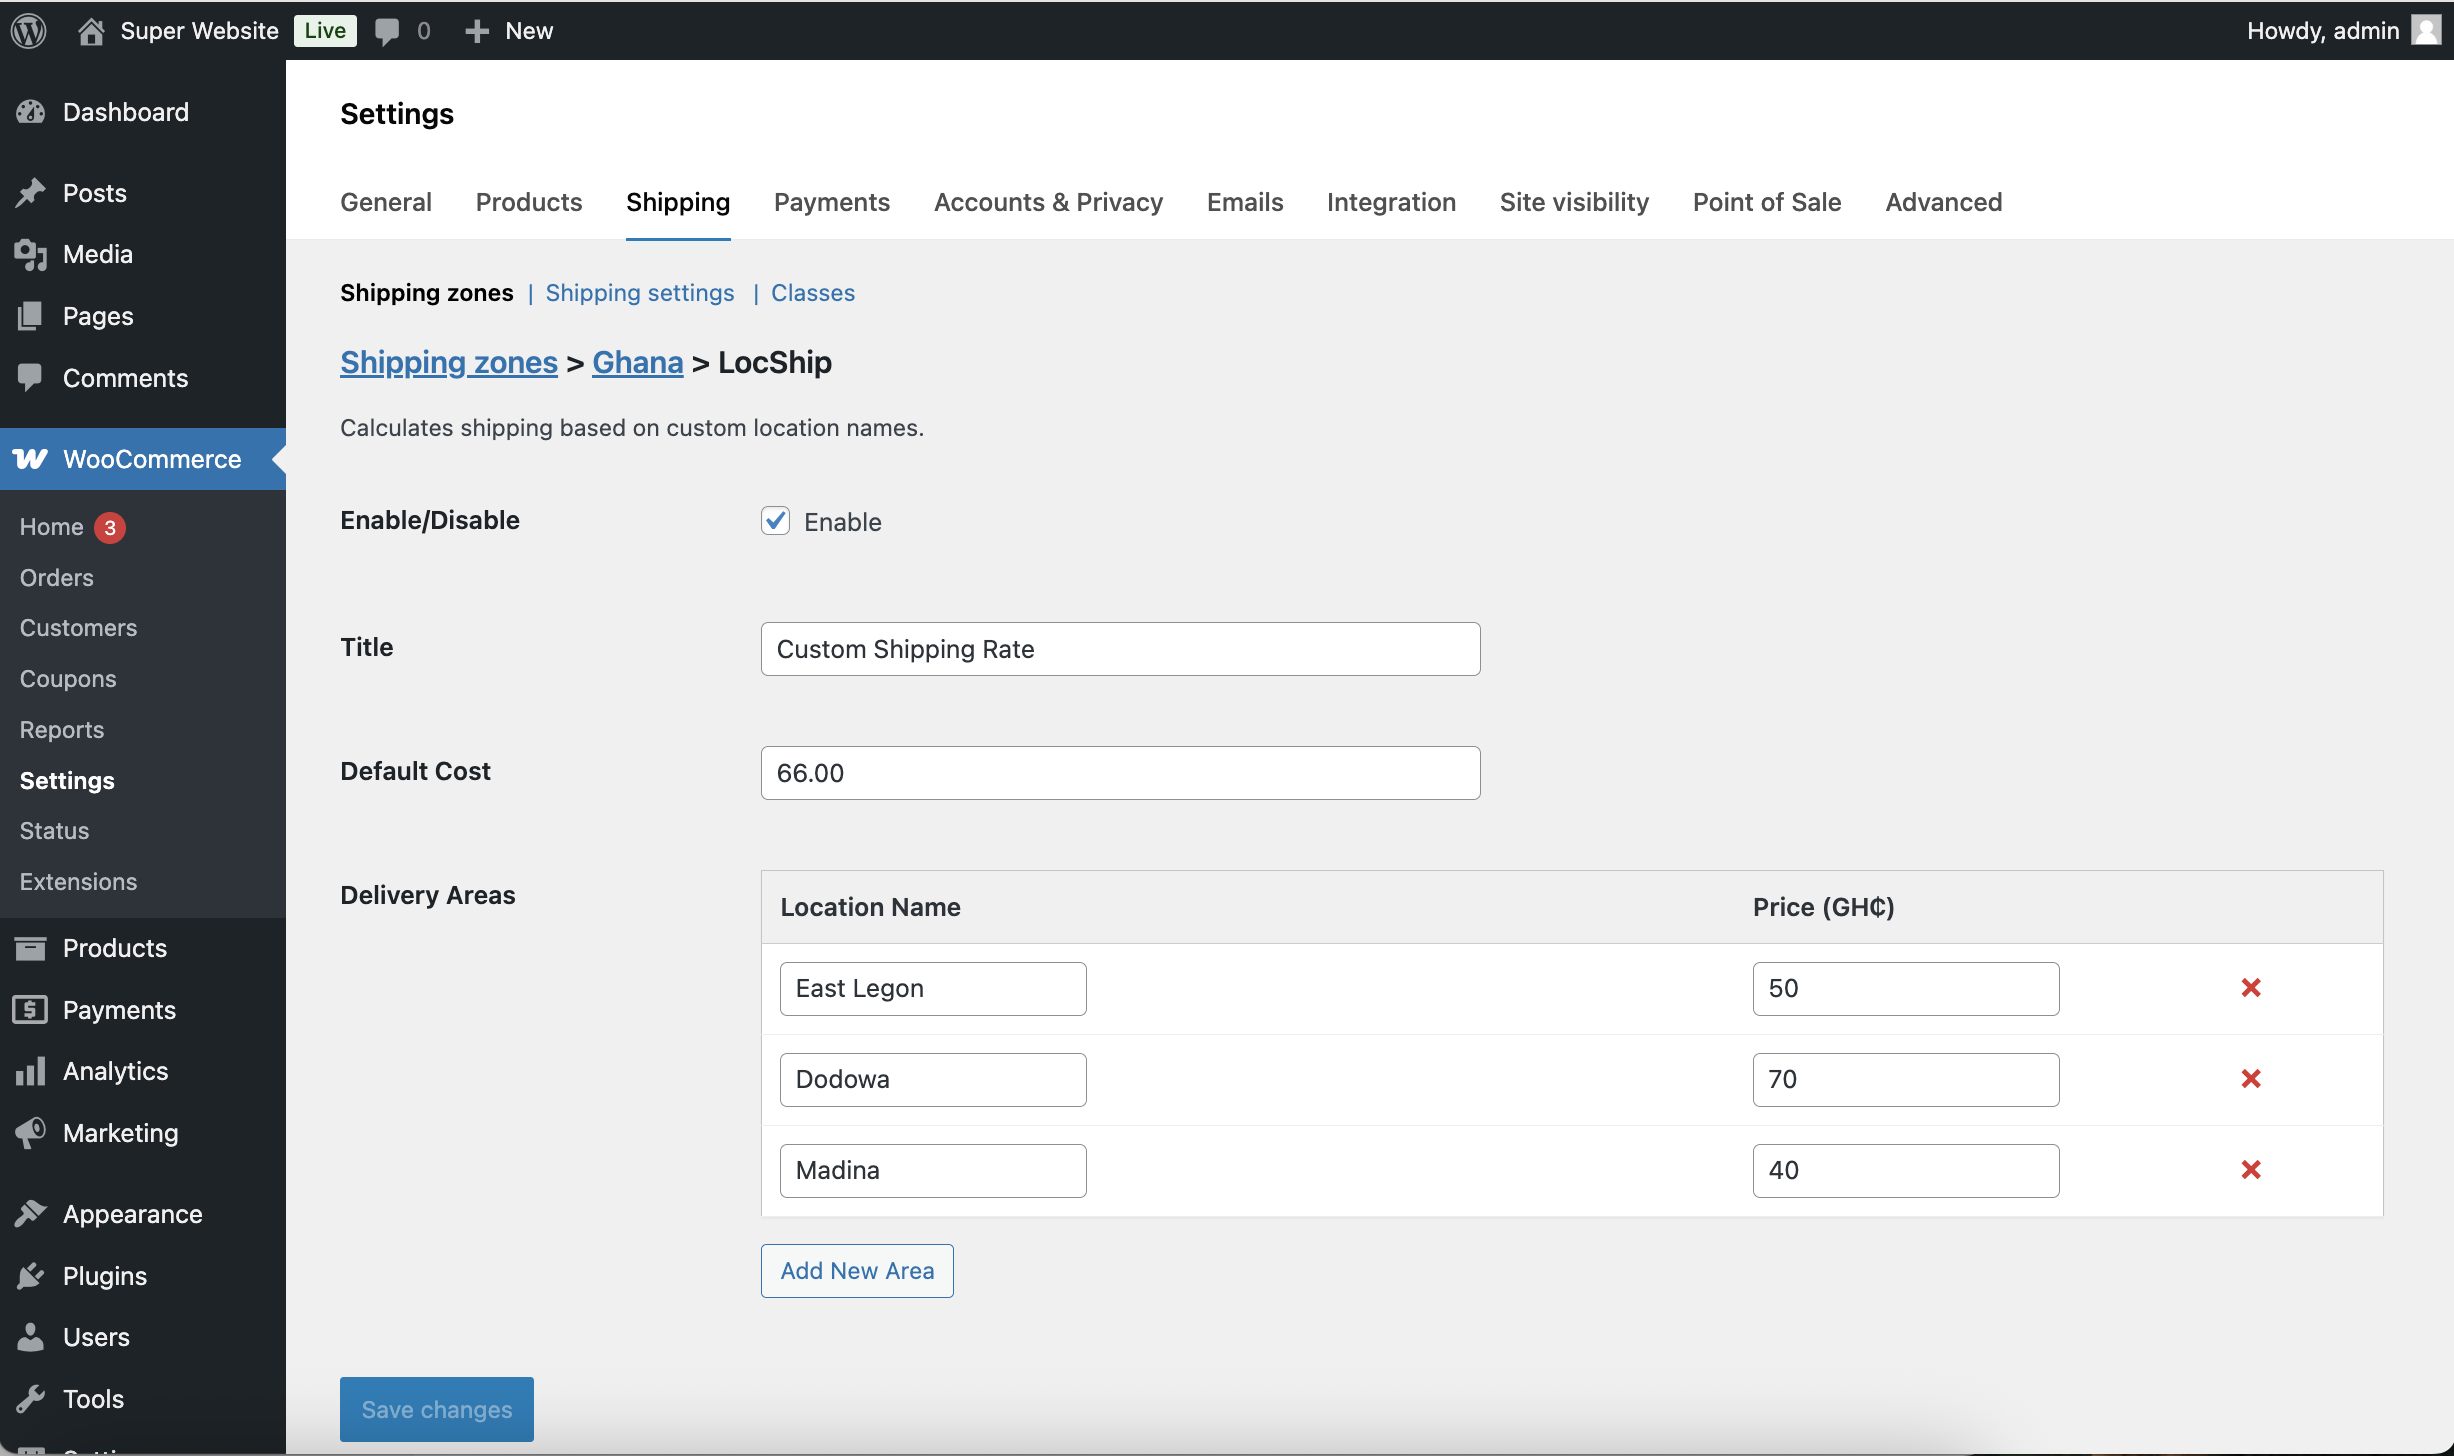
Task: Click the Add New Area button
Action: (x=857, y=1271)
